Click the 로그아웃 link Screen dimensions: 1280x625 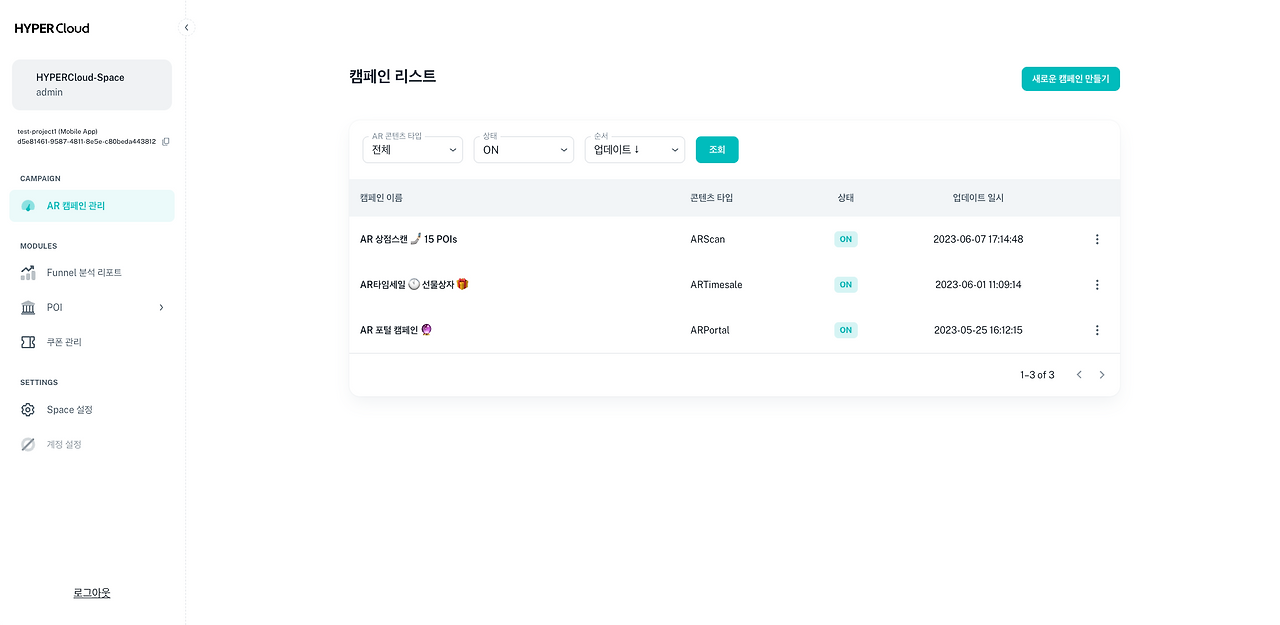91,591
